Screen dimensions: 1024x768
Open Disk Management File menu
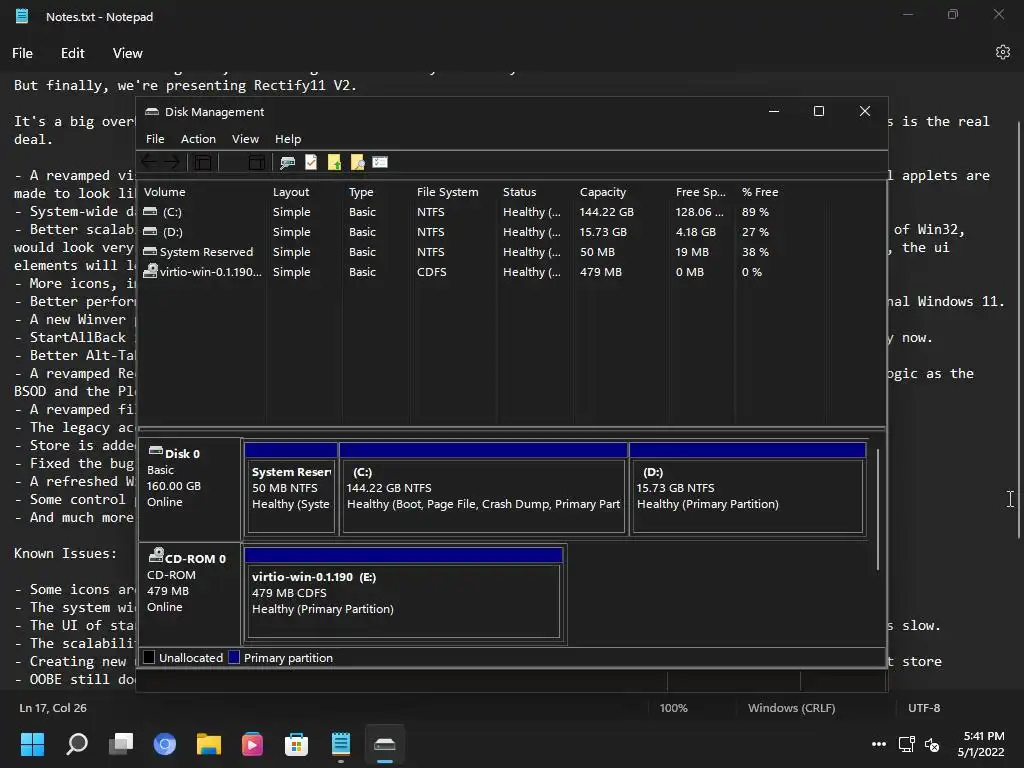[x=155, y=138]
